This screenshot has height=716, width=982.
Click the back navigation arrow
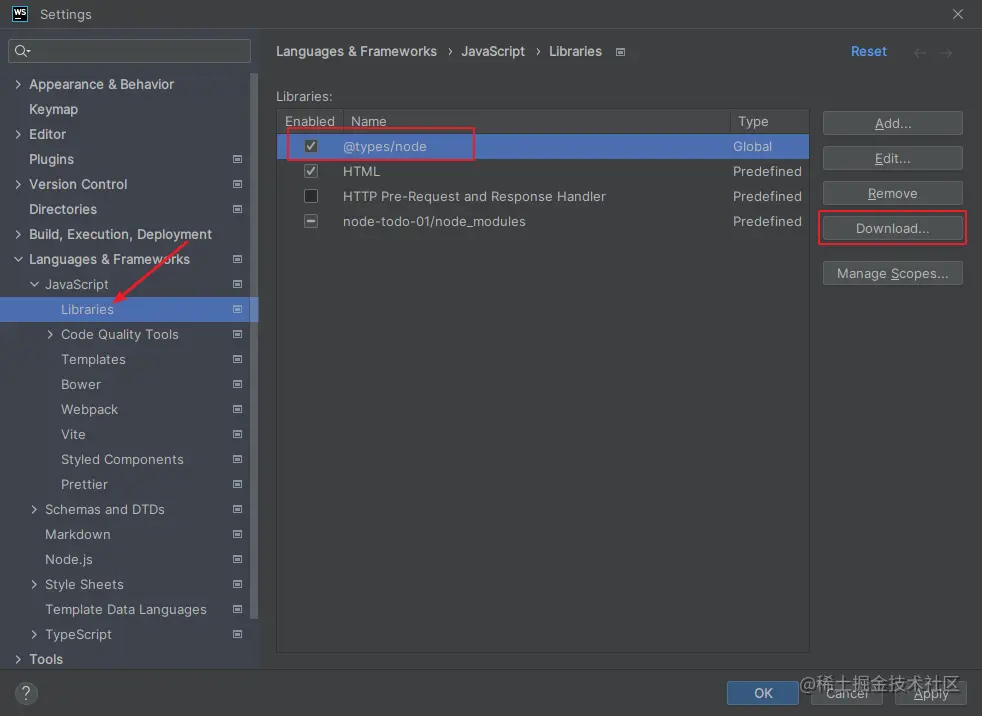point(919,53)
